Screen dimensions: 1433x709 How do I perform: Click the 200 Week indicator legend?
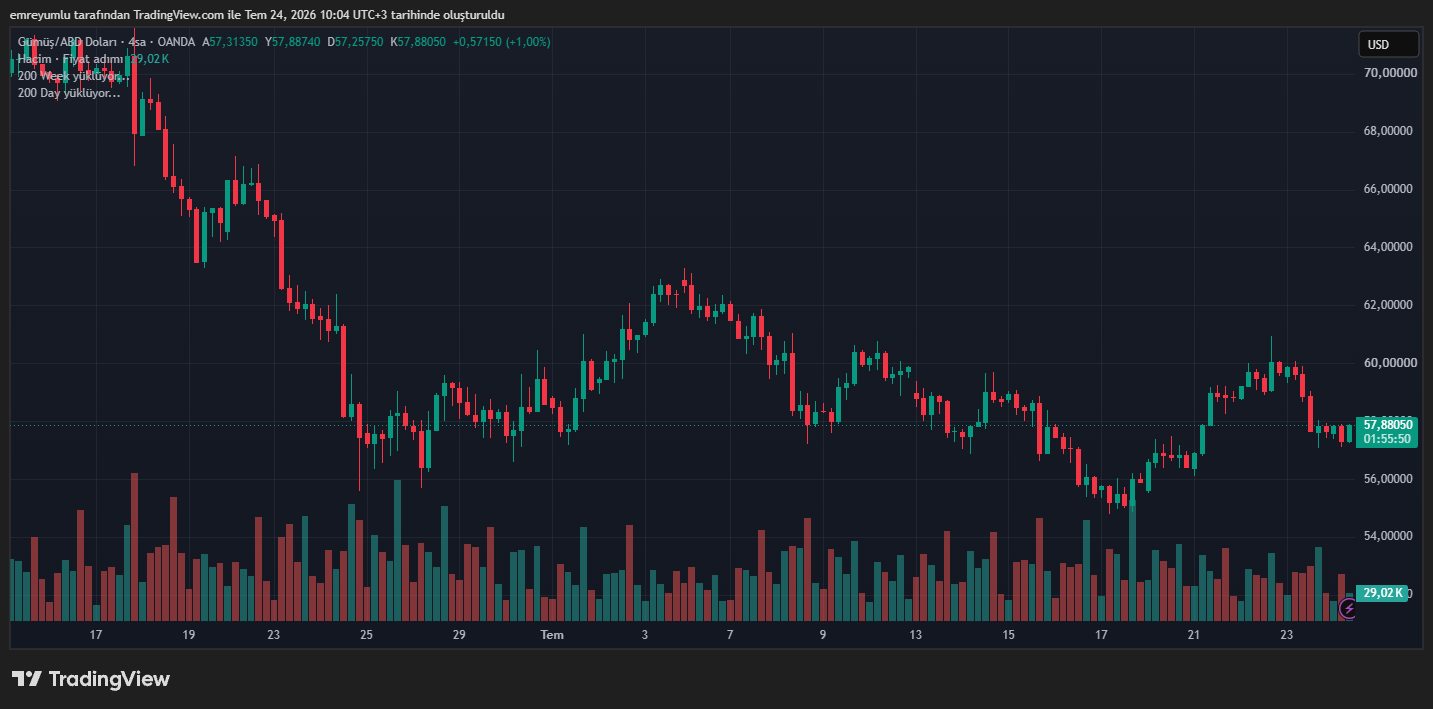[x=69, y=76]
